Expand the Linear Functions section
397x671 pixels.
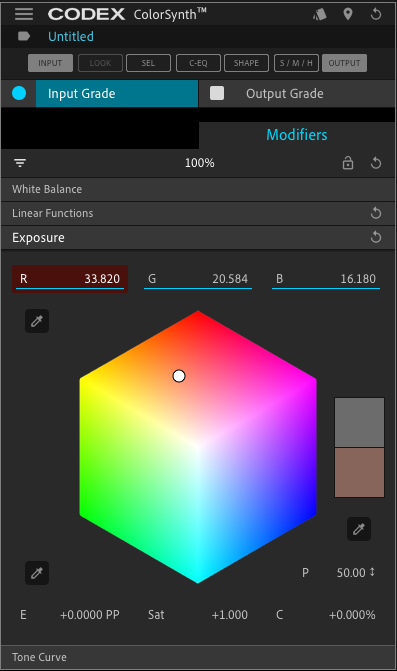198,213
